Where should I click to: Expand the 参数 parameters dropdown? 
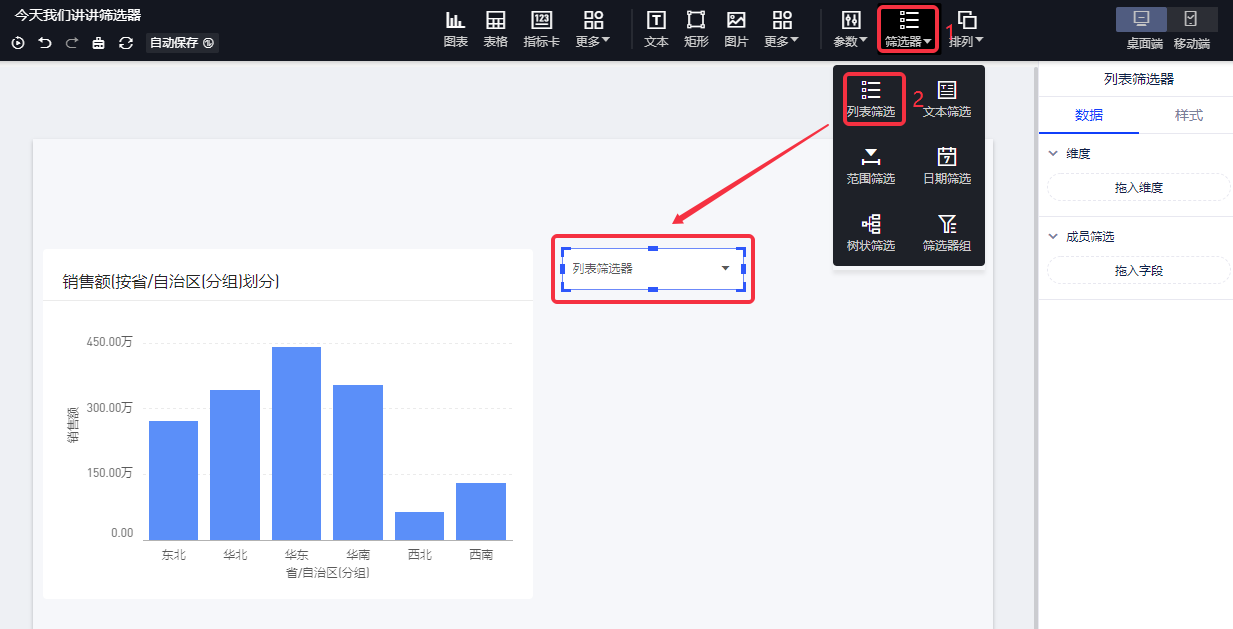tap(851, 29)
